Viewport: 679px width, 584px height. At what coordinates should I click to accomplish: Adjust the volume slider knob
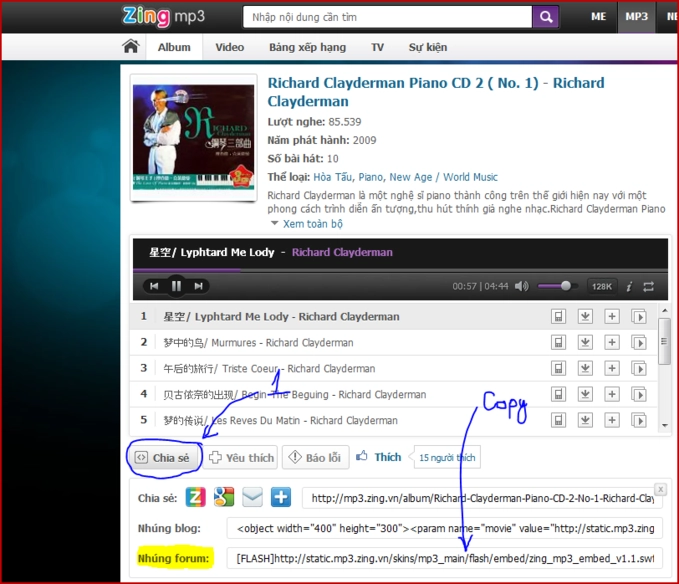pyautogui.click(x=566, y=286)
